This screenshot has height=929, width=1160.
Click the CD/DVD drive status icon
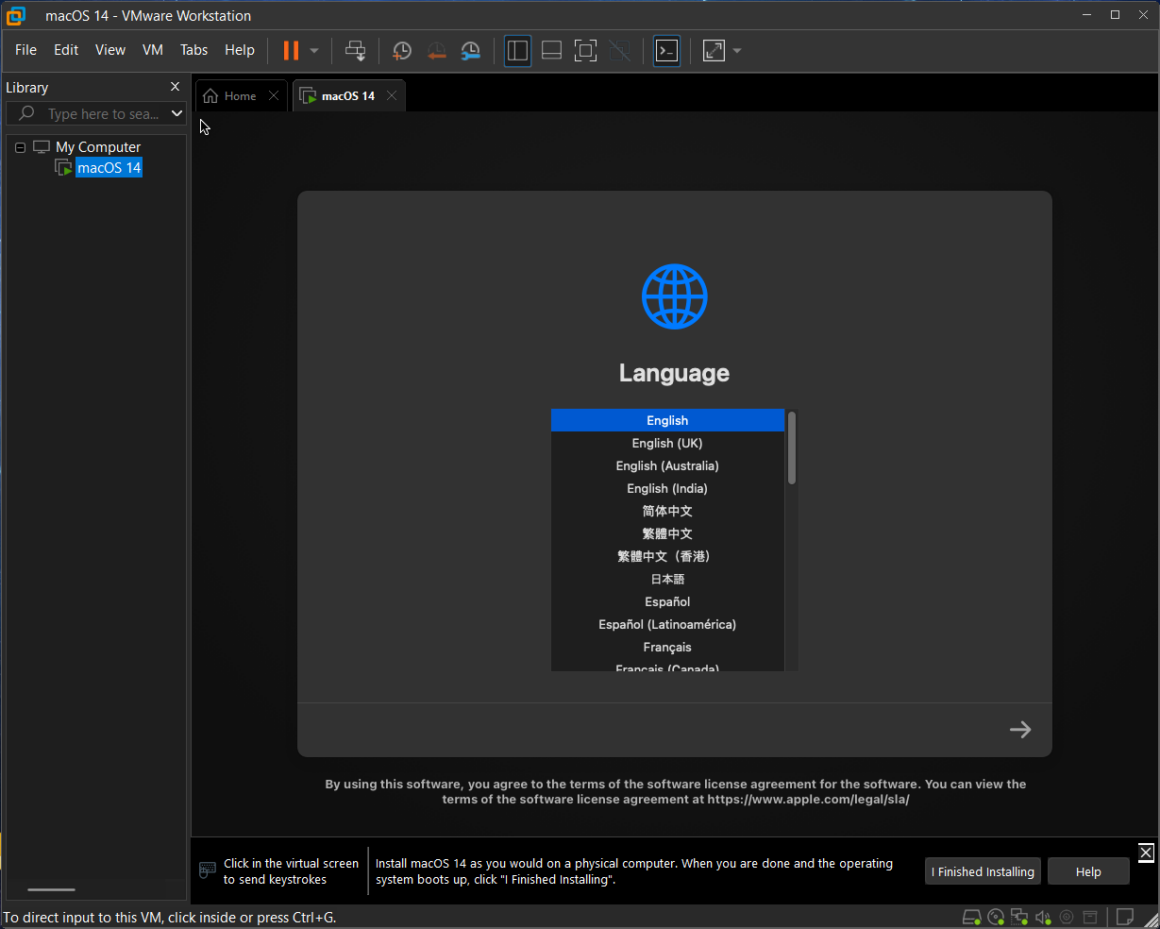996,917
